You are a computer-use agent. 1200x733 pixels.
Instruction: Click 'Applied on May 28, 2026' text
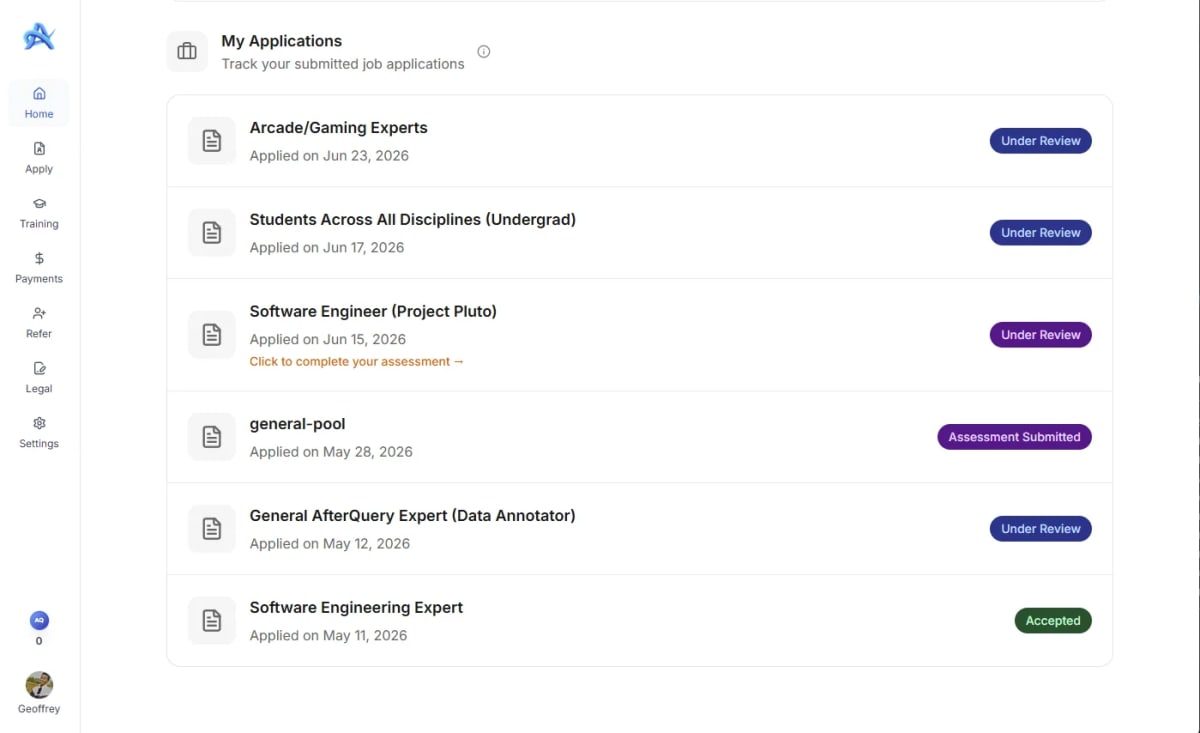331,452
